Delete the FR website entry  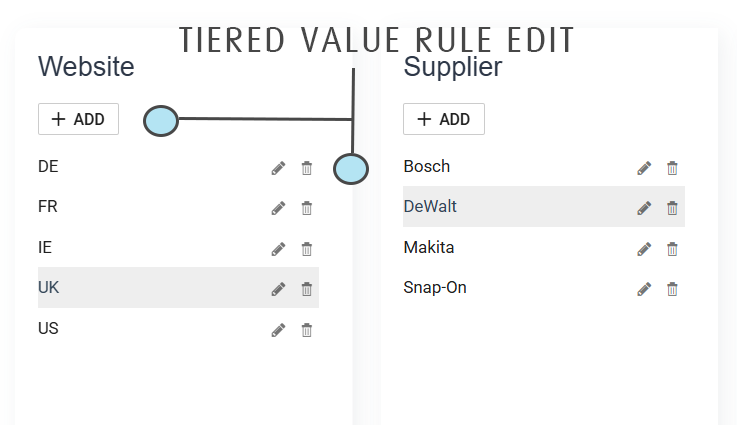[x=307, y=208]
